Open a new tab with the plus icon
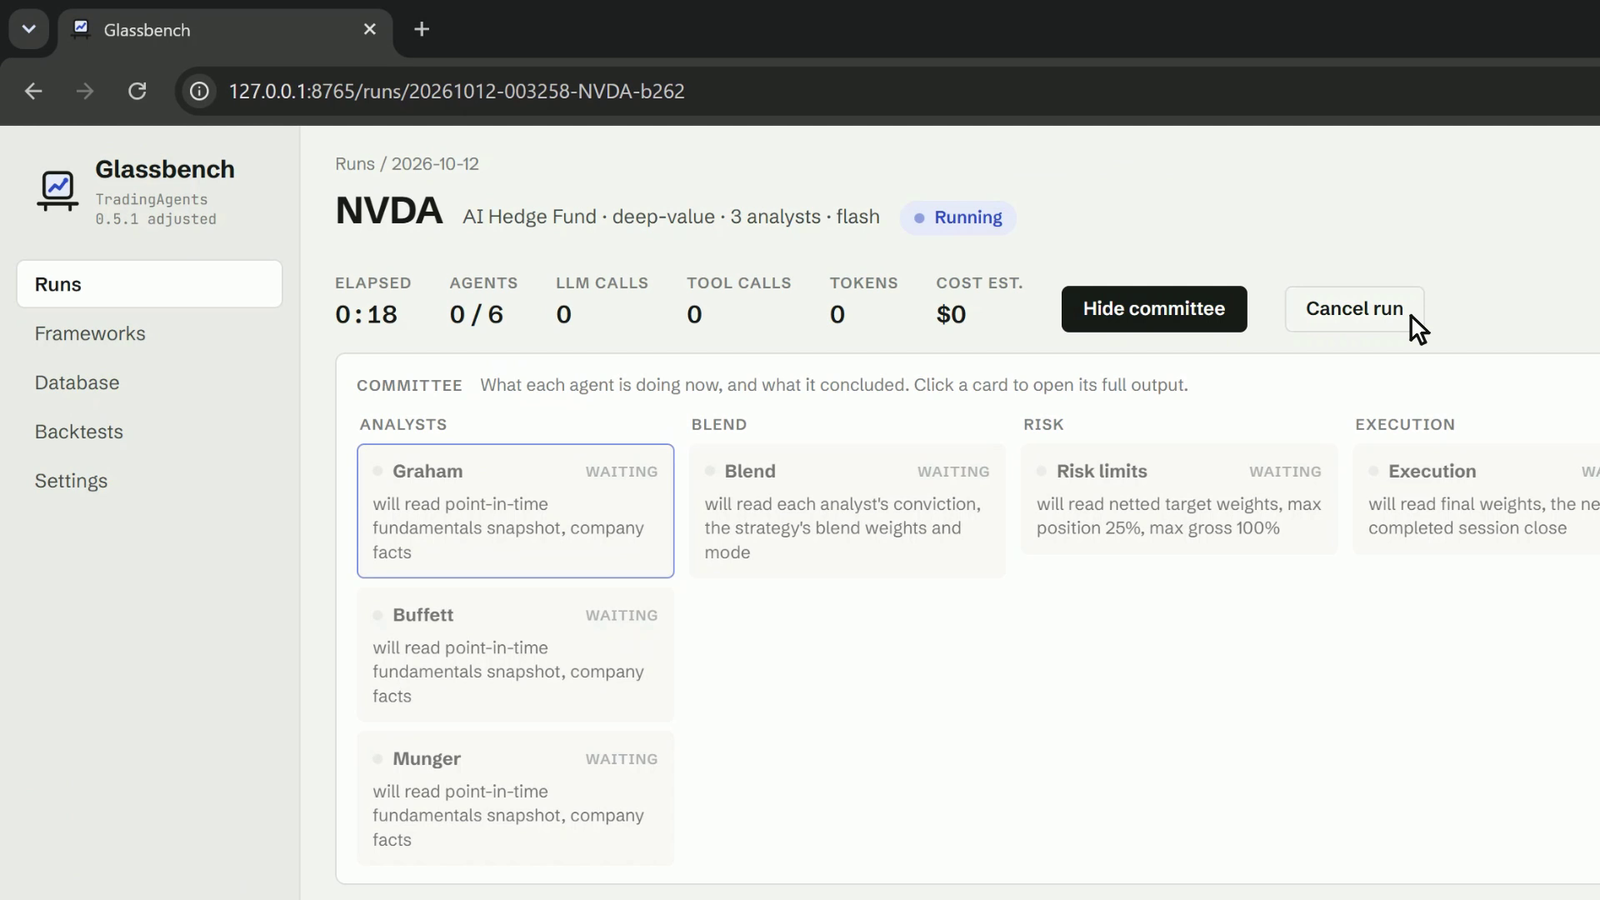The image size is (1600, 900). [421, 29]
